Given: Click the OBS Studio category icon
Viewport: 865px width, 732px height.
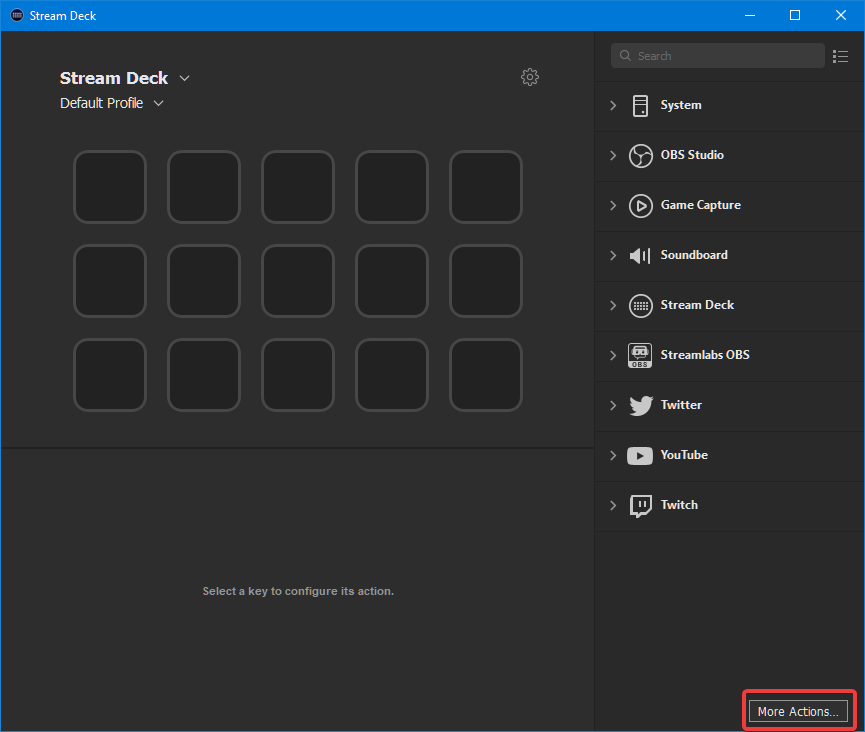Looking at the screenshot, I should click(640, 155).
